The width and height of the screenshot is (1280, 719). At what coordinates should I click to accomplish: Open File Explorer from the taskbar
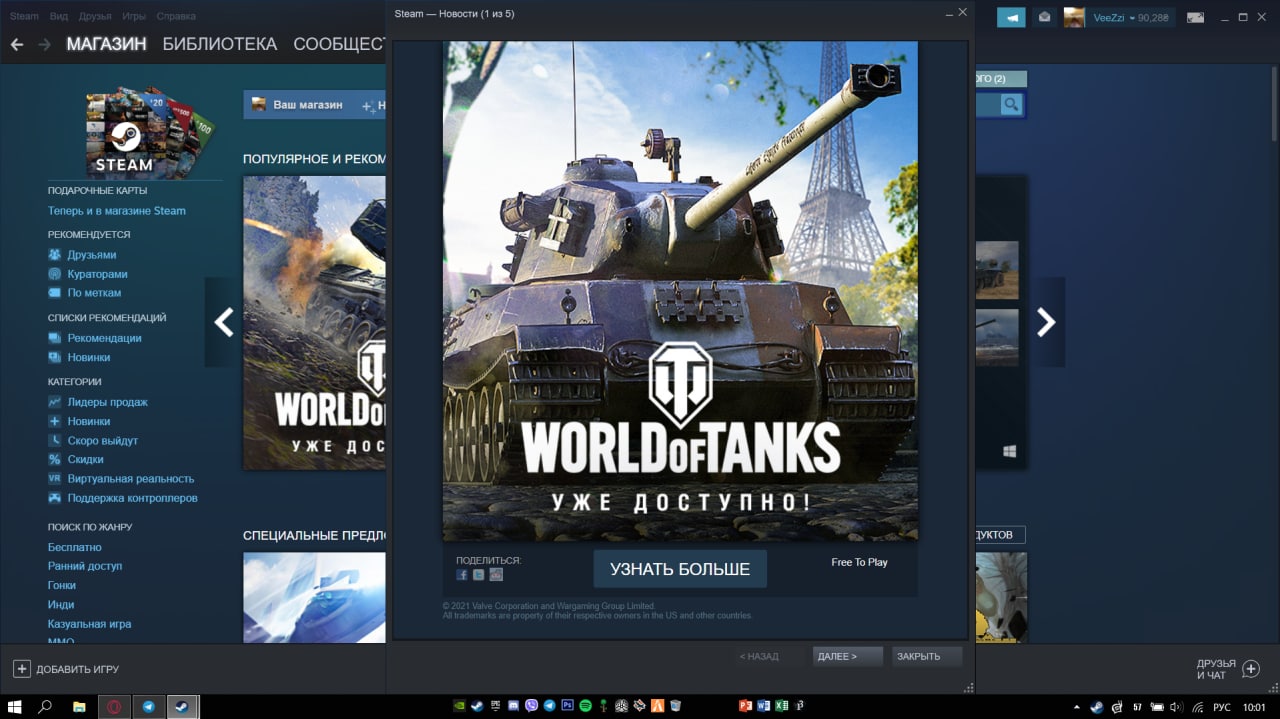pyautogui.click(x=79, y=706)
